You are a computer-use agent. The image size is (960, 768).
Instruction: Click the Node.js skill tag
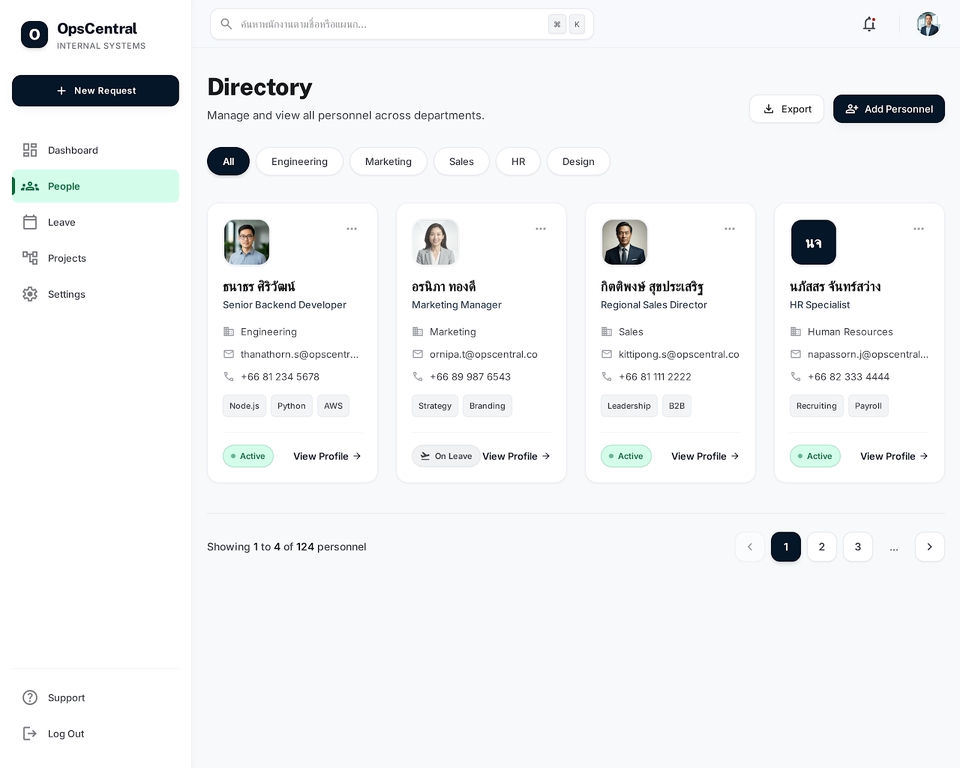[244, 405]
